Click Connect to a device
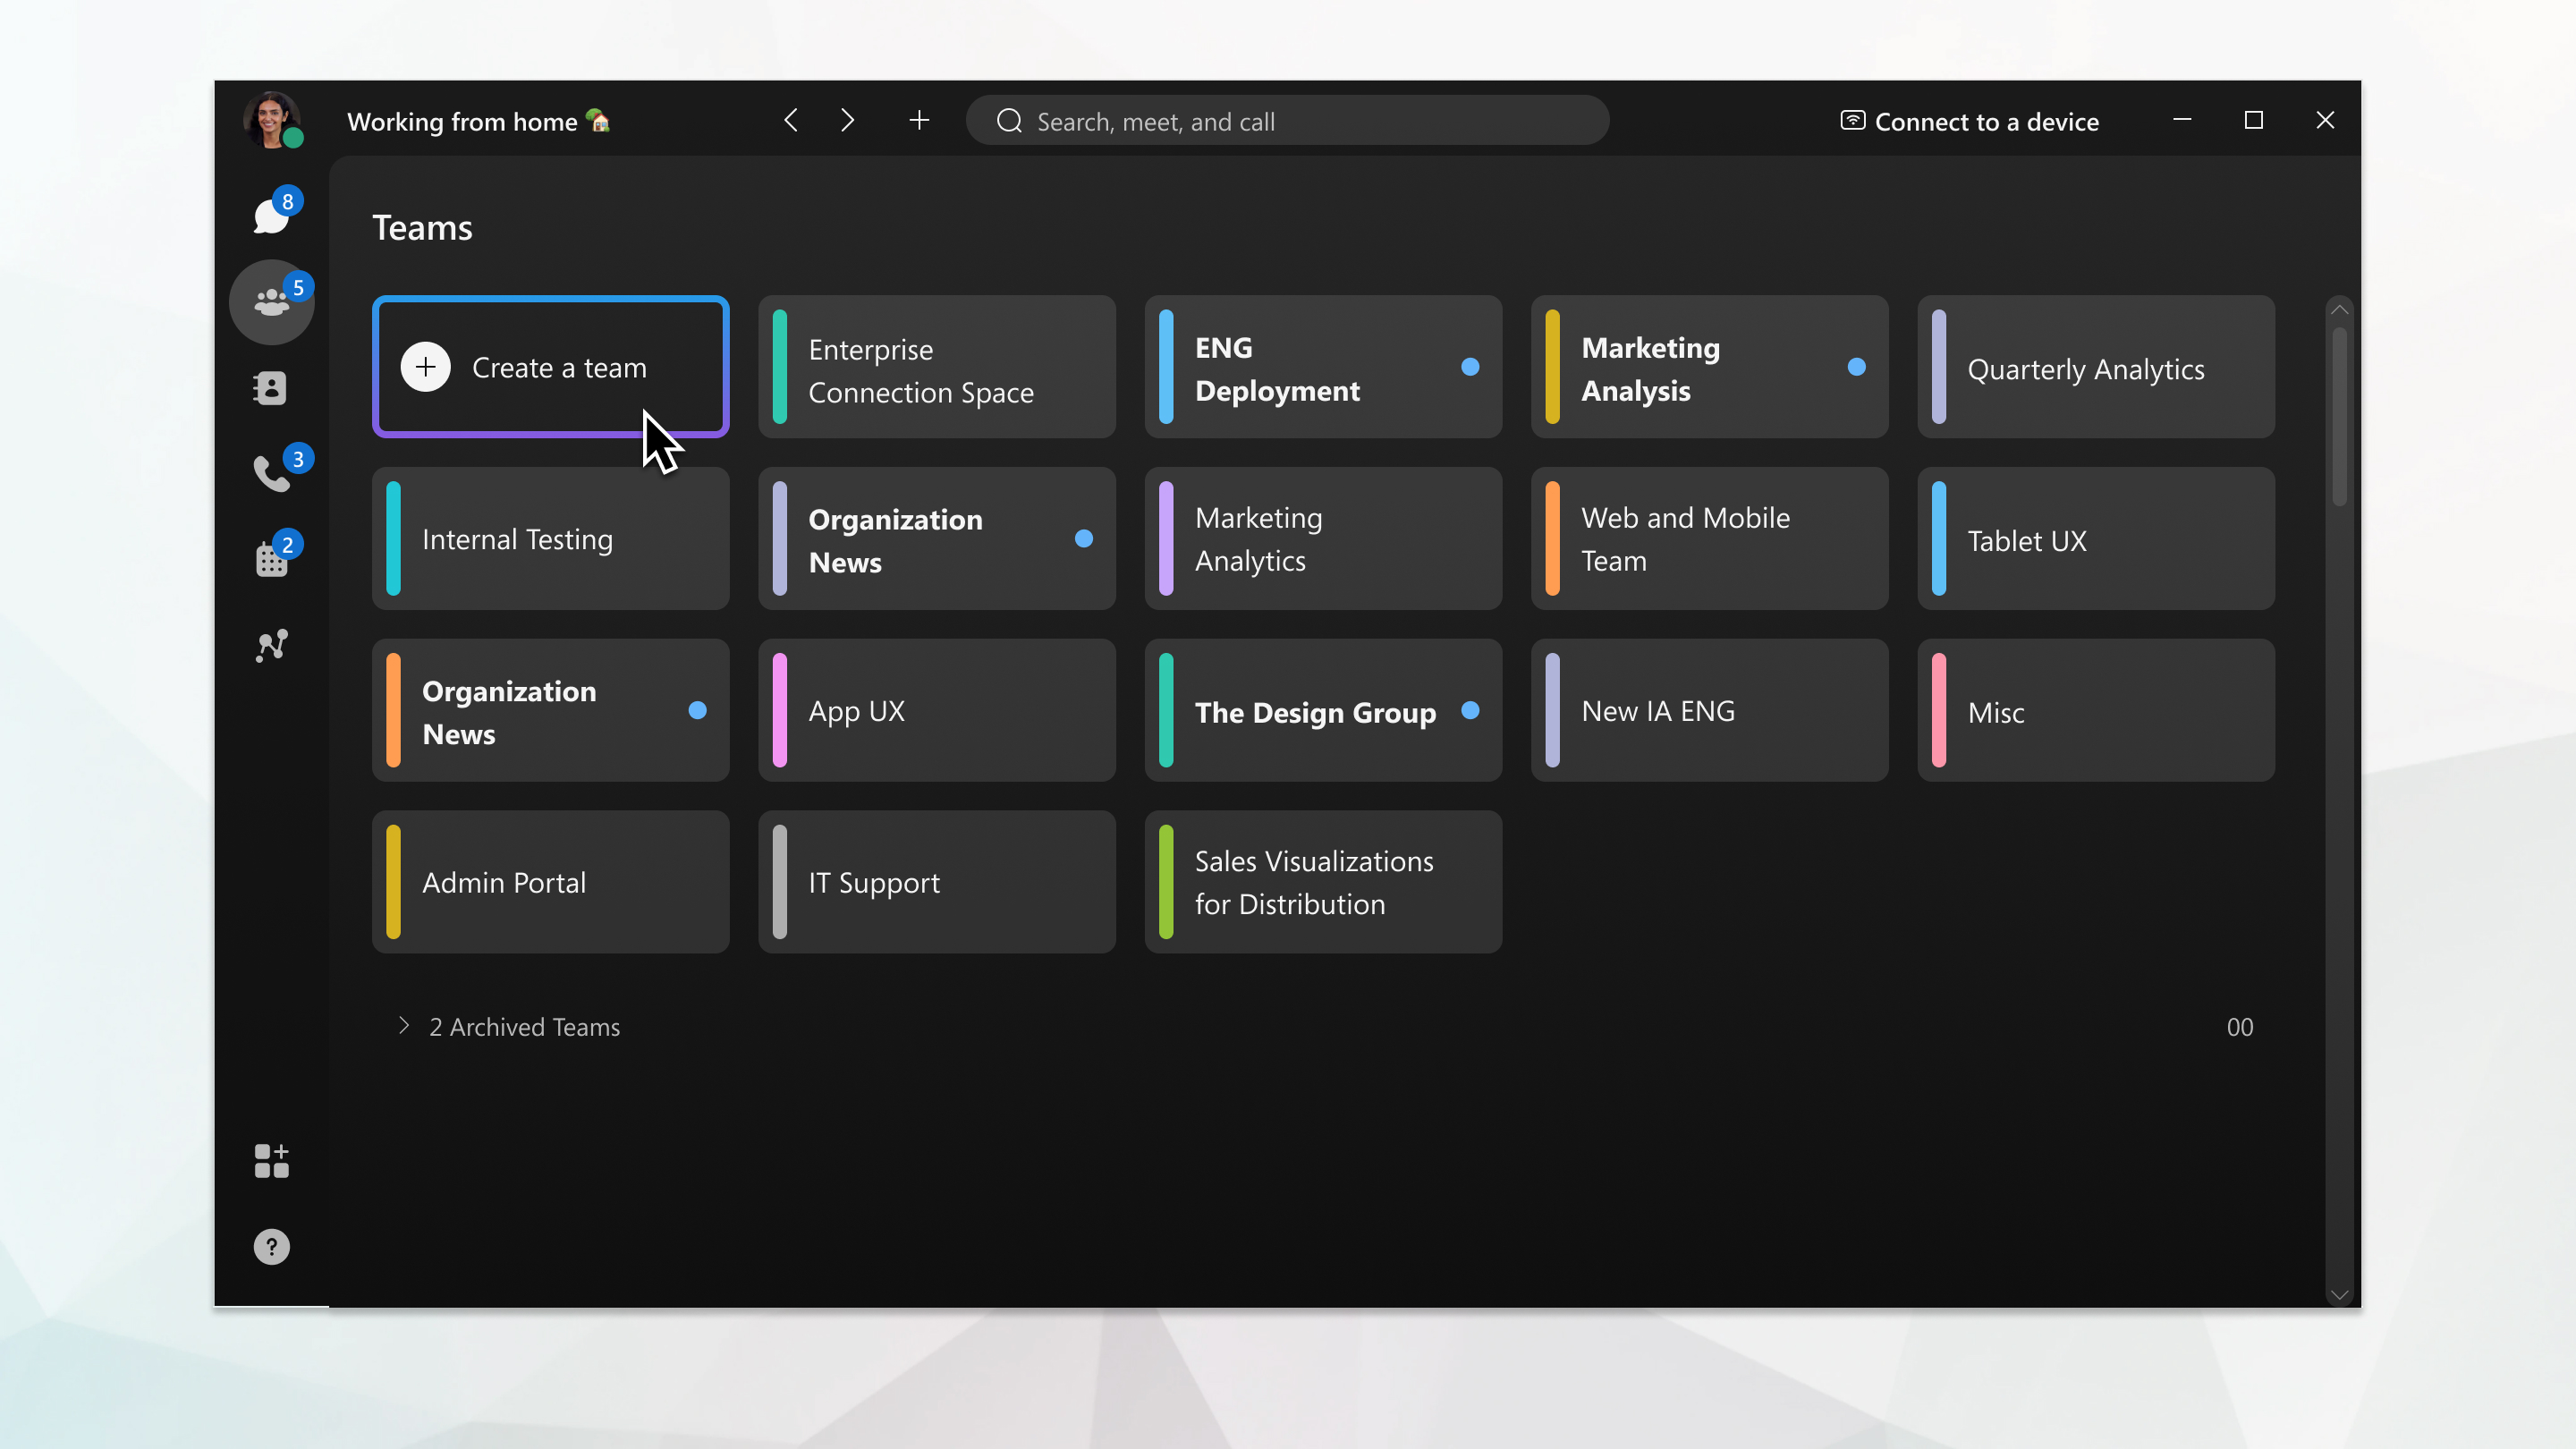 click(1969, 121)
